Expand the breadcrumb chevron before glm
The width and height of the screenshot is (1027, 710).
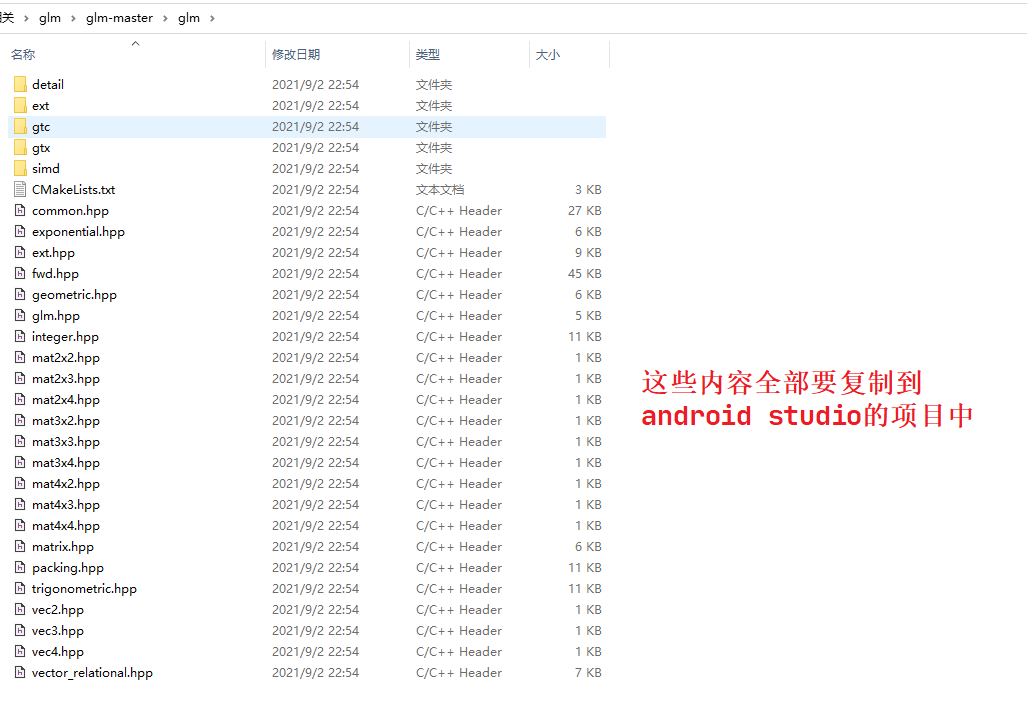click(x=26, y=18)
